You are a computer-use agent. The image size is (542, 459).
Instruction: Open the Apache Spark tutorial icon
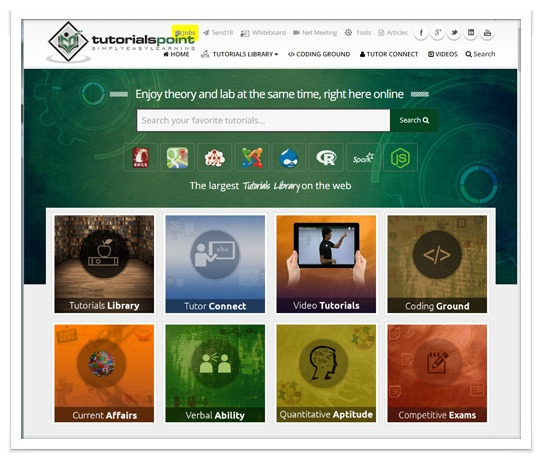click(363, 158)
